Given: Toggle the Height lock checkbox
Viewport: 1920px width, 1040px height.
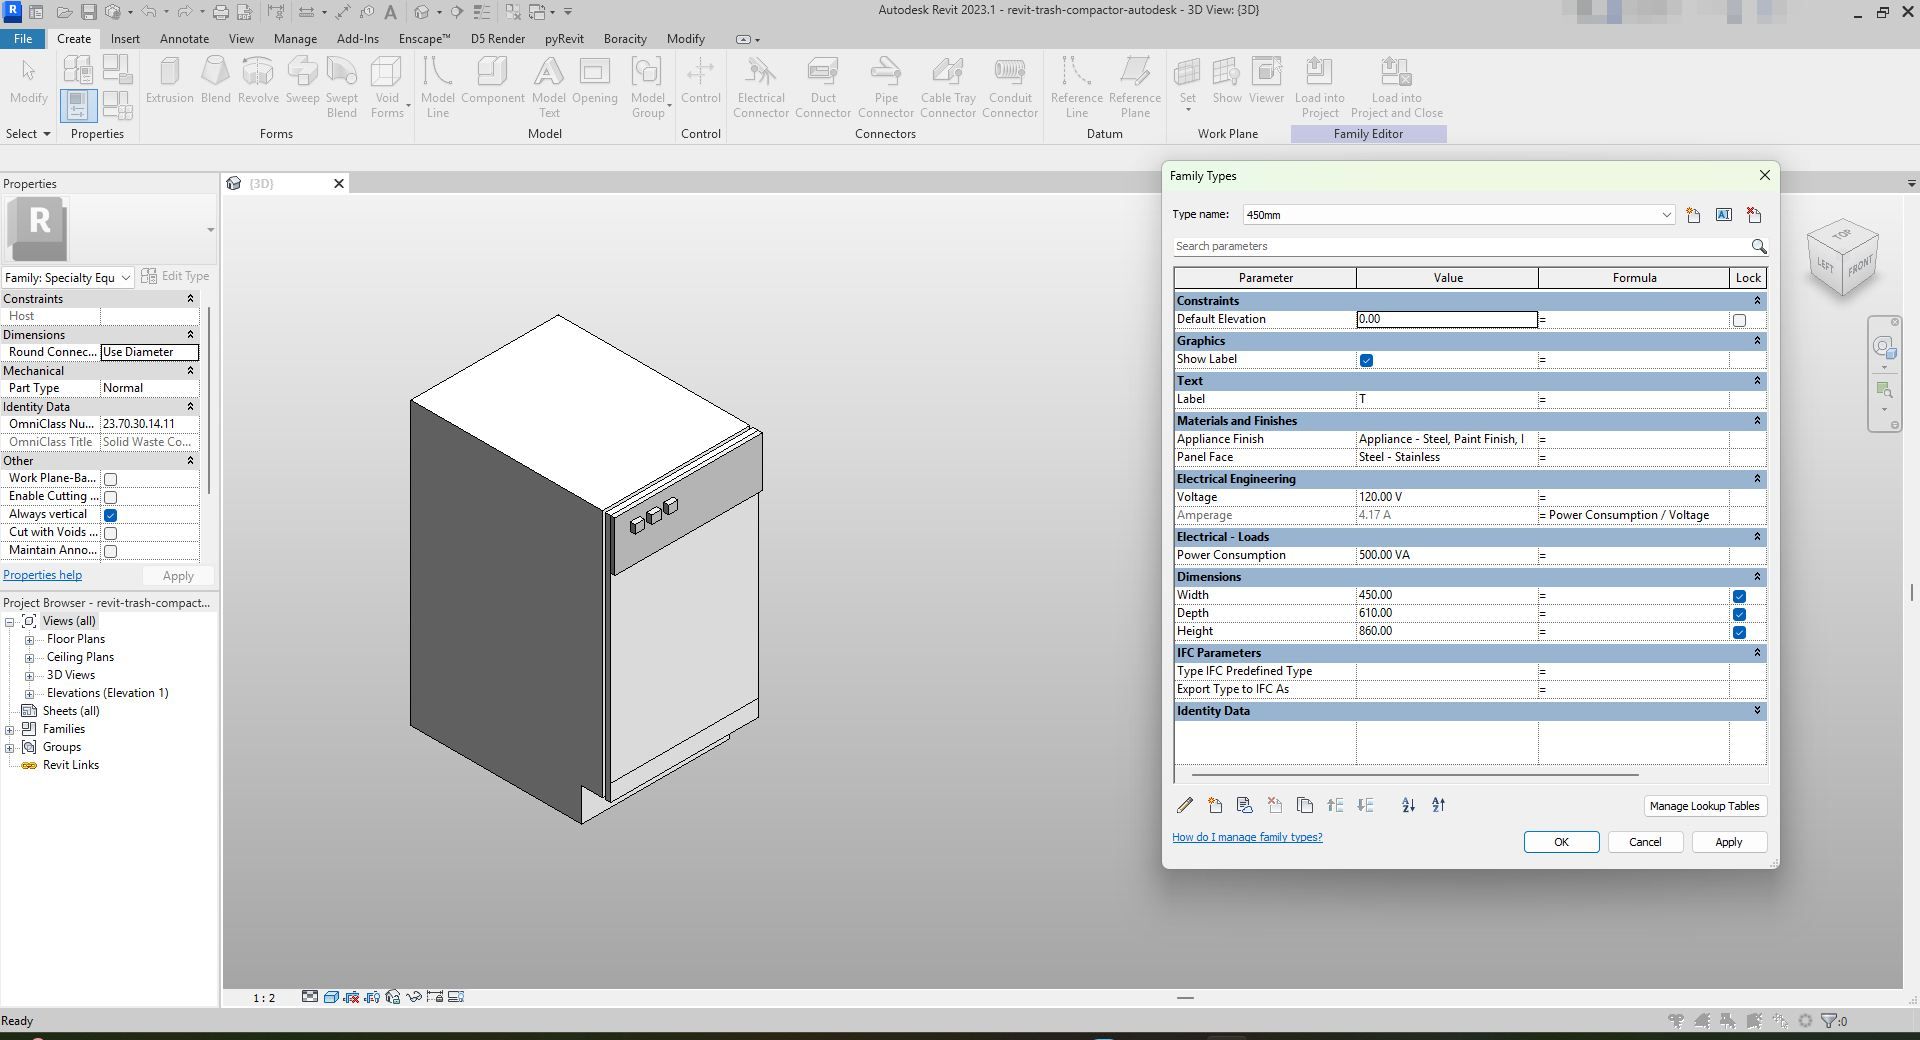Looking at the screenshot, I should [x=1739, y=632].
